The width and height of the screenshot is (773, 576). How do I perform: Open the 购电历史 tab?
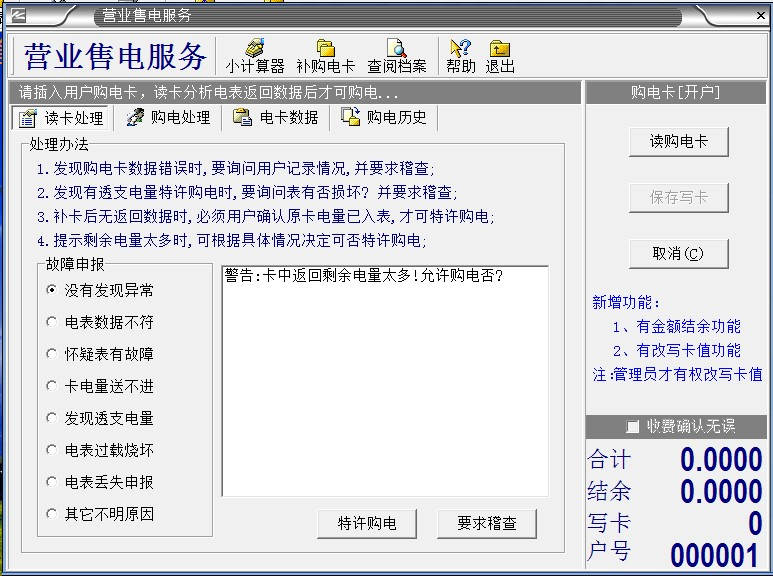(x=384, y=118)
